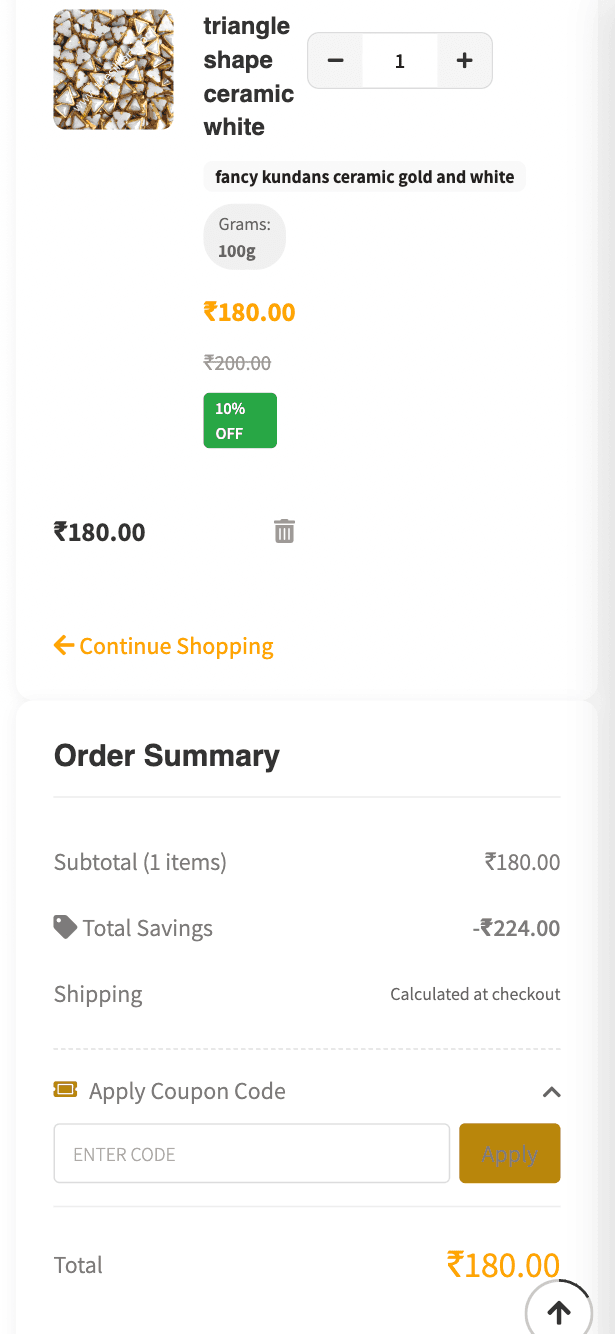Click the 10% OFF green badge
The image size is (615, 1334).
tap(240, 420)
